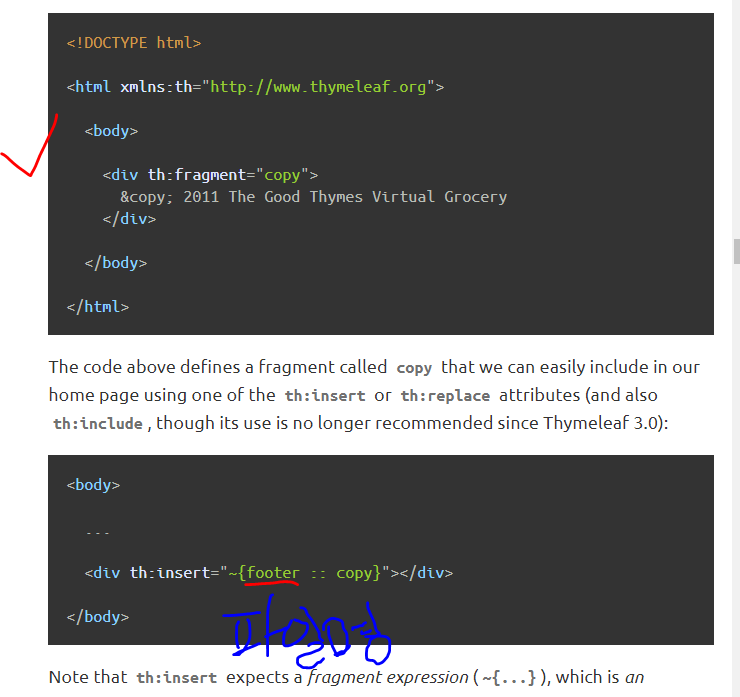Click the italic "fragment expression" phrase
This screenshot has width=740, height=697.
pos(388,678)
